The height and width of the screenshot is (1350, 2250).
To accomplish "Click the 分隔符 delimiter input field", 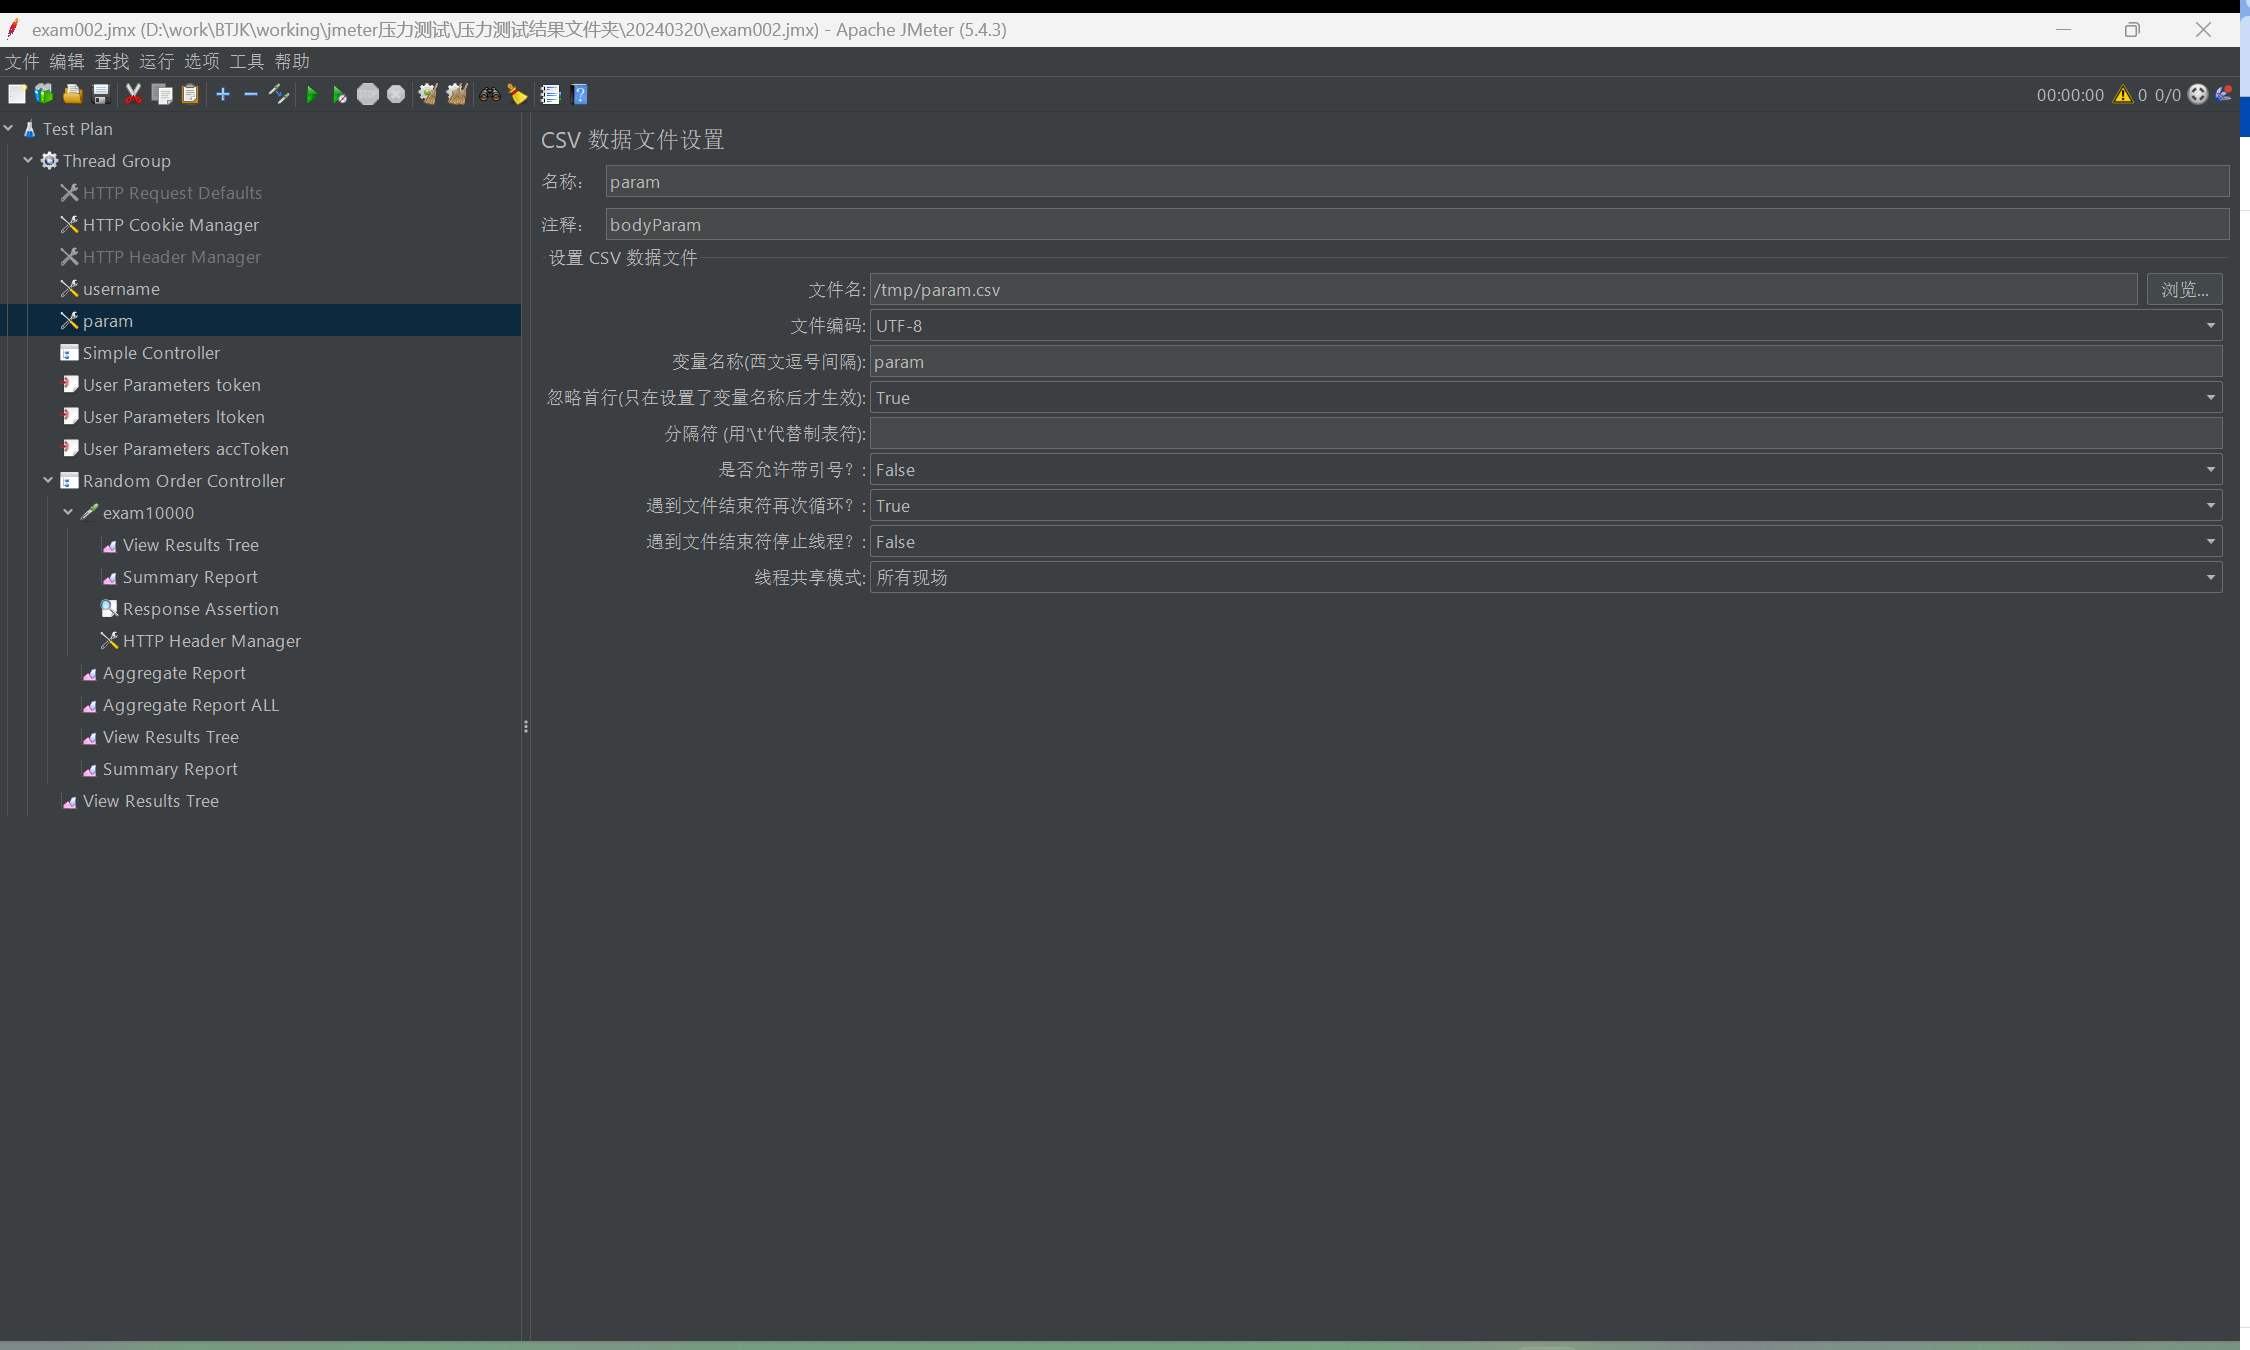I will [1544, 434].
